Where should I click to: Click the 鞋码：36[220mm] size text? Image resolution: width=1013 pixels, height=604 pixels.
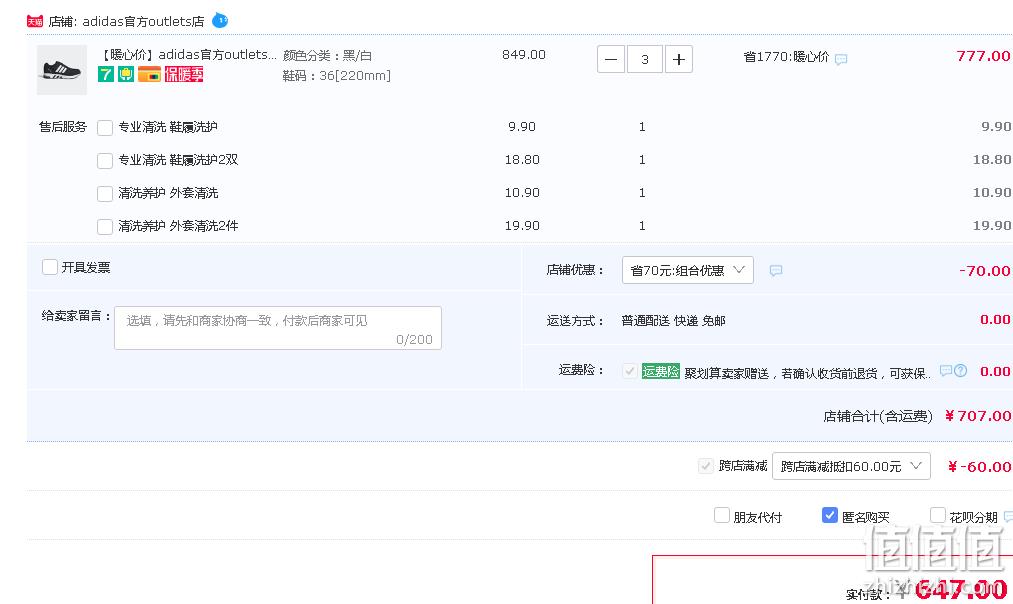pos(337,76)
